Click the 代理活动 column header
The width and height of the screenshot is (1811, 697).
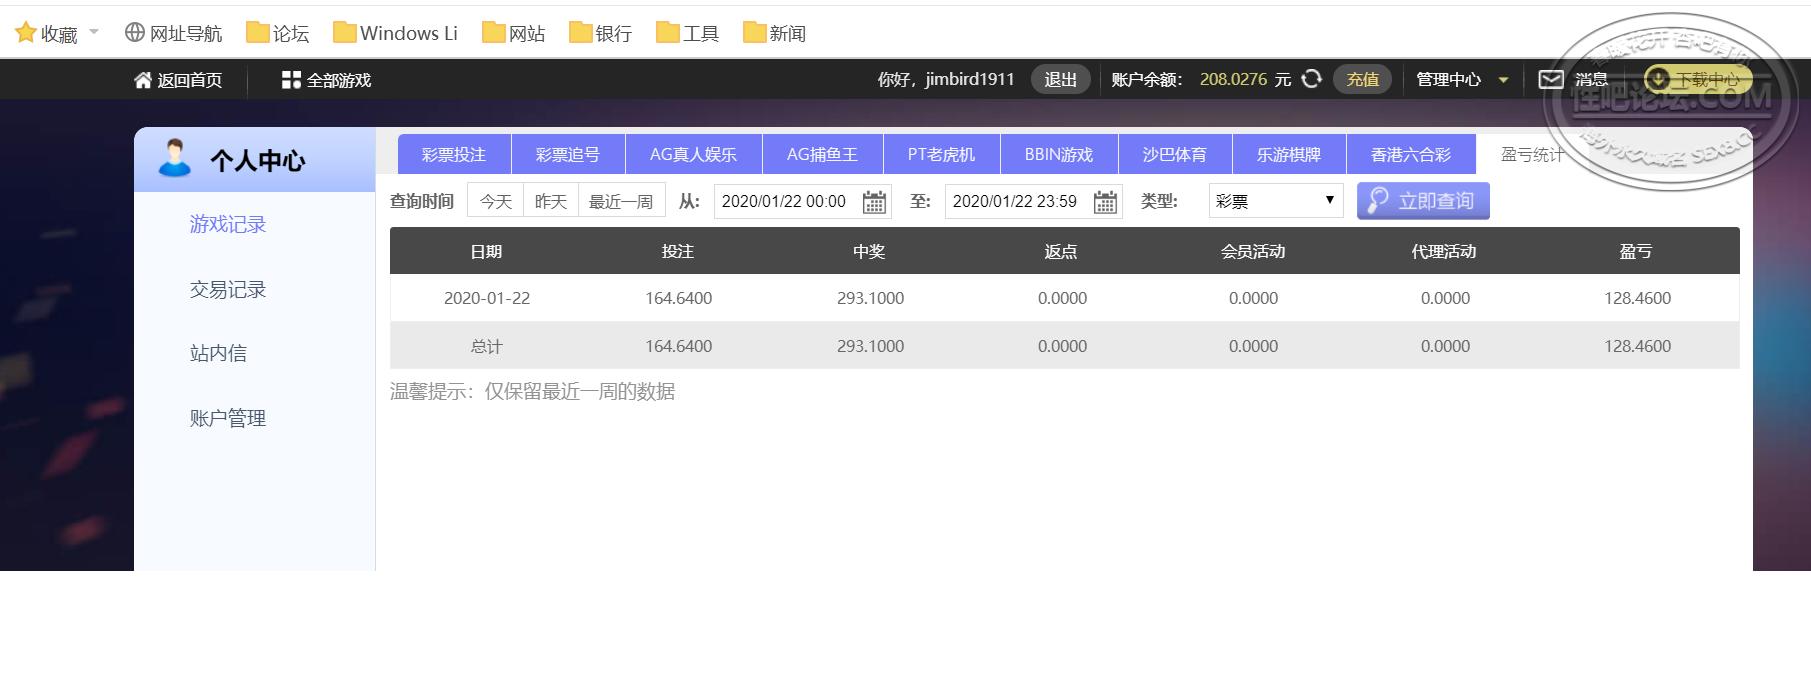[1444, 251]
